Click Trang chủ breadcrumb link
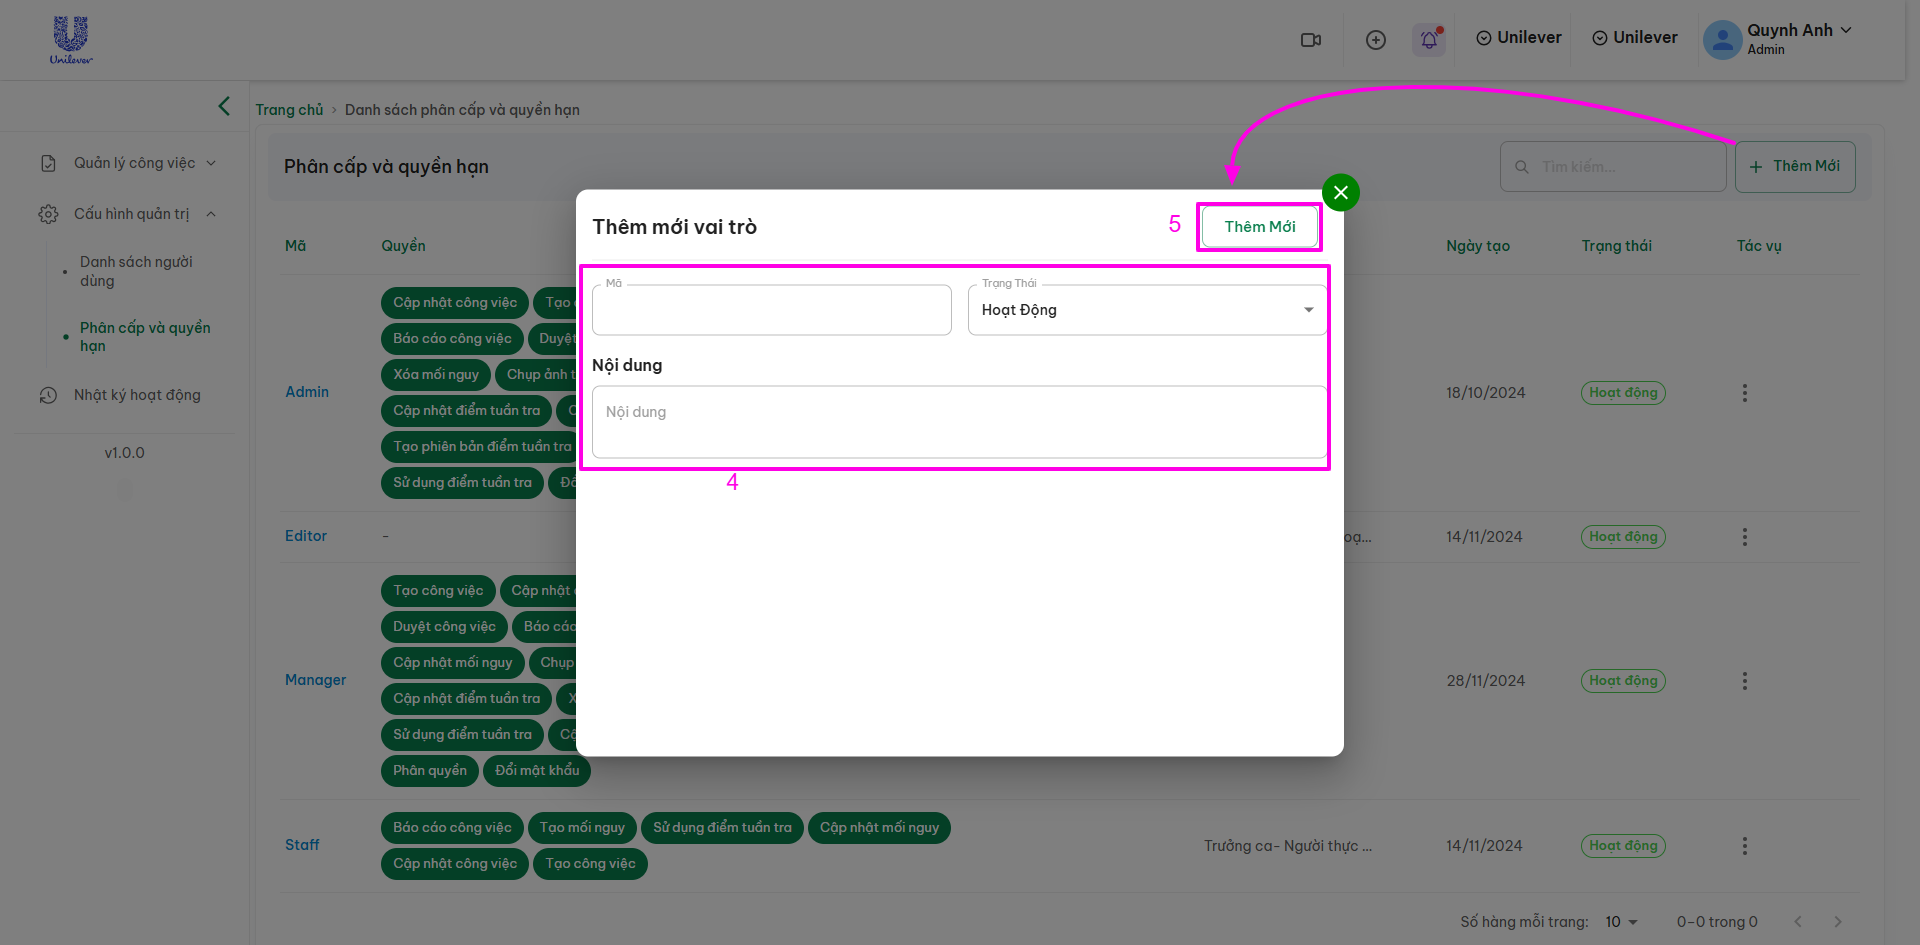1920x945 pixels. coord(289,110)
